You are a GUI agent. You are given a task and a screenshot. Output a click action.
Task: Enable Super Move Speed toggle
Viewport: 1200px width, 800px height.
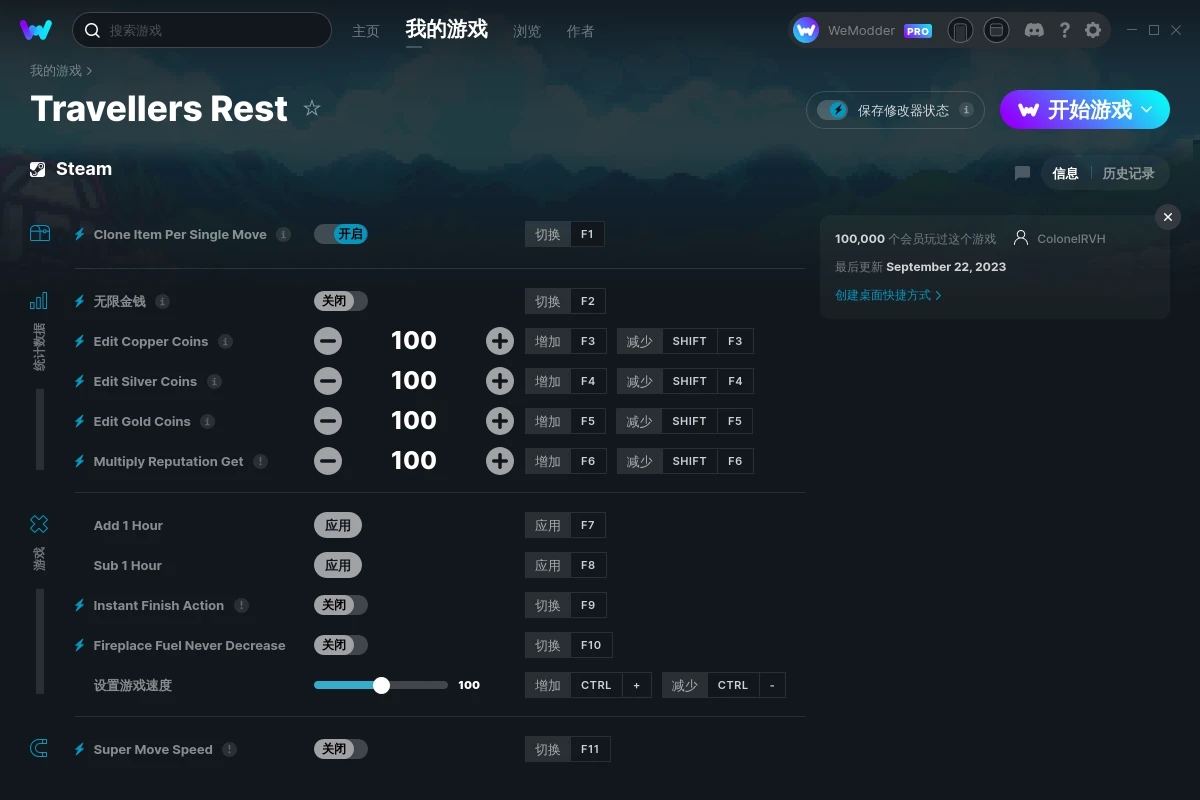point(341,749)
